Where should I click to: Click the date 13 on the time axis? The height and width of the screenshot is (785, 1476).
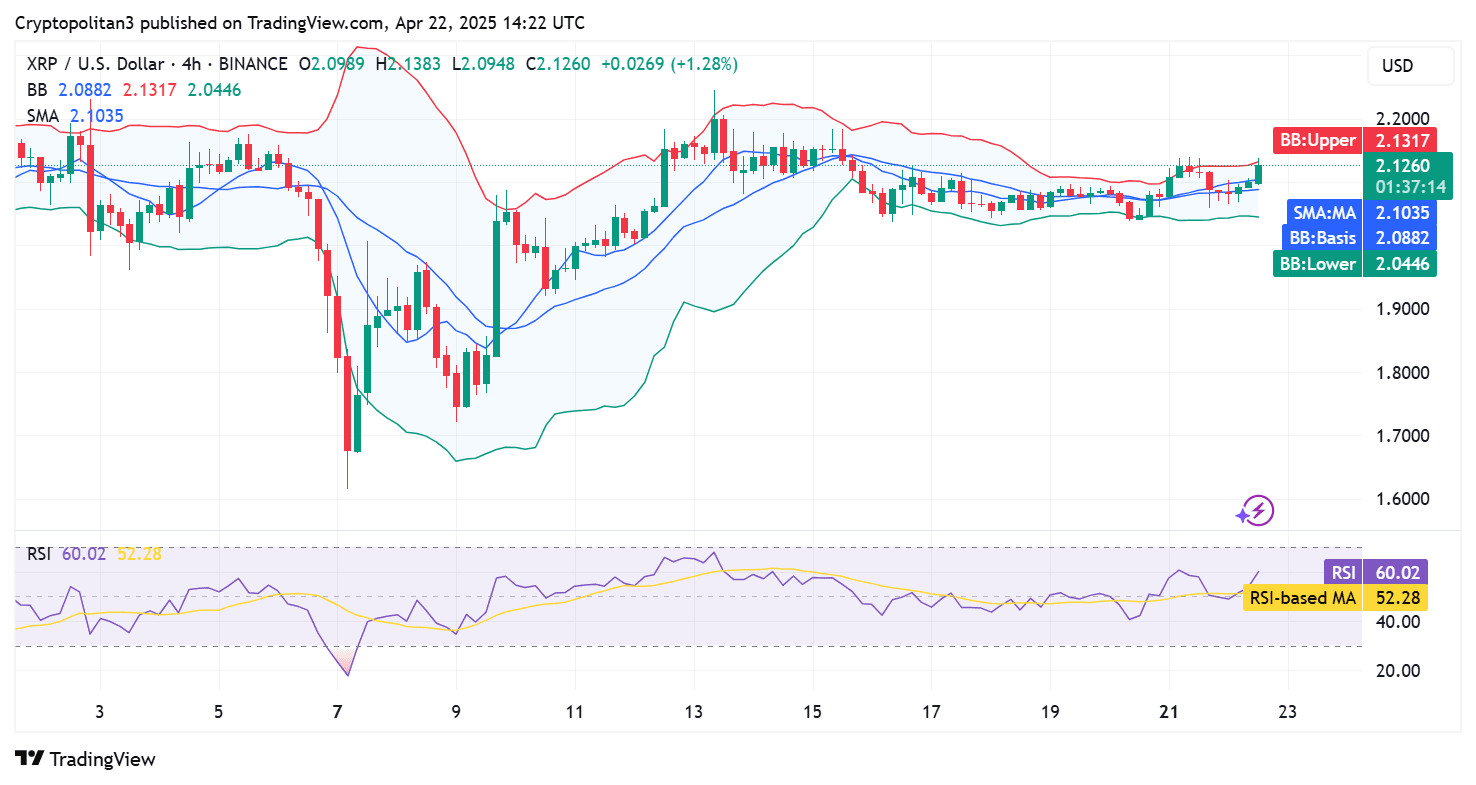coord(692,711)
